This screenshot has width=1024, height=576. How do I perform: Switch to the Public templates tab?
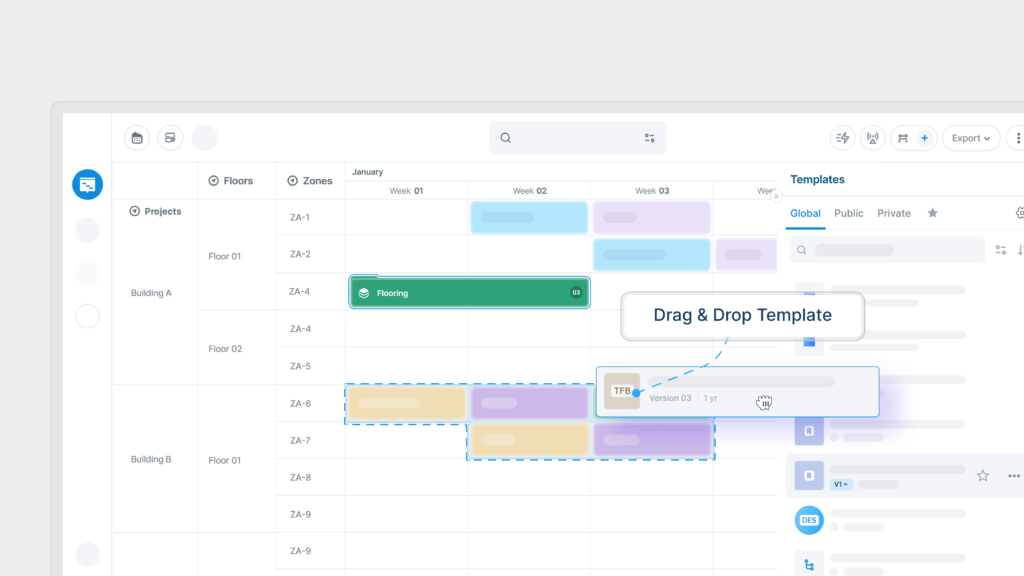click(848, 213)
